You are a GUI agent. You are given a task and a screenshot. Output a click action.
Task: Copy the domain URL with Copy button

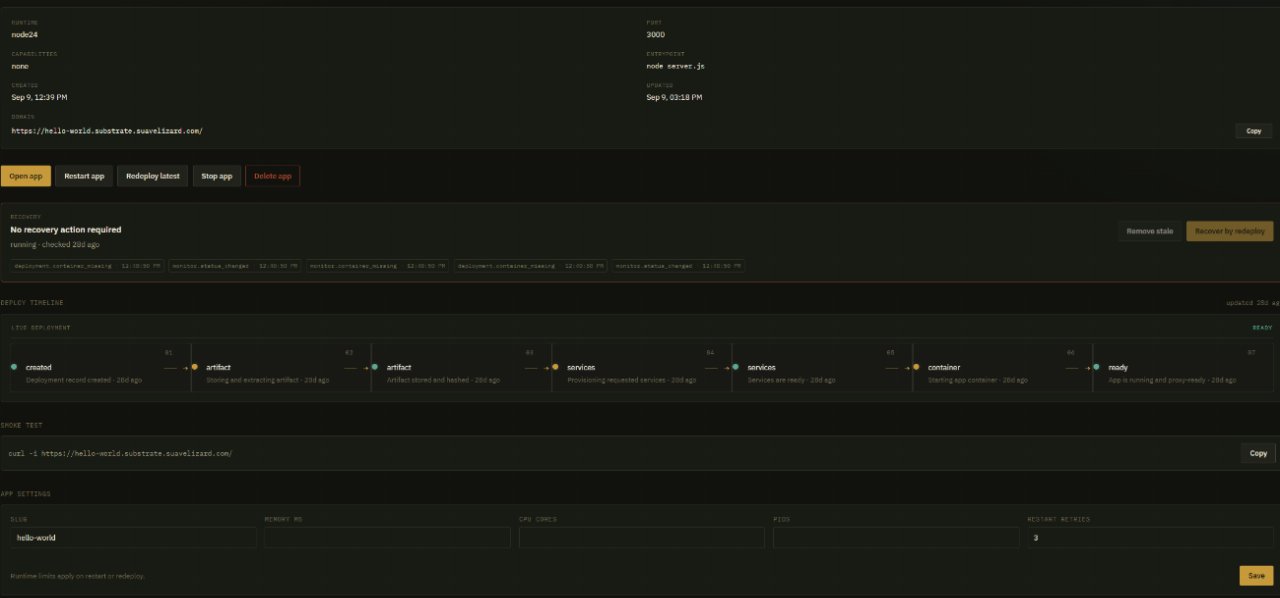(1254, 131)
